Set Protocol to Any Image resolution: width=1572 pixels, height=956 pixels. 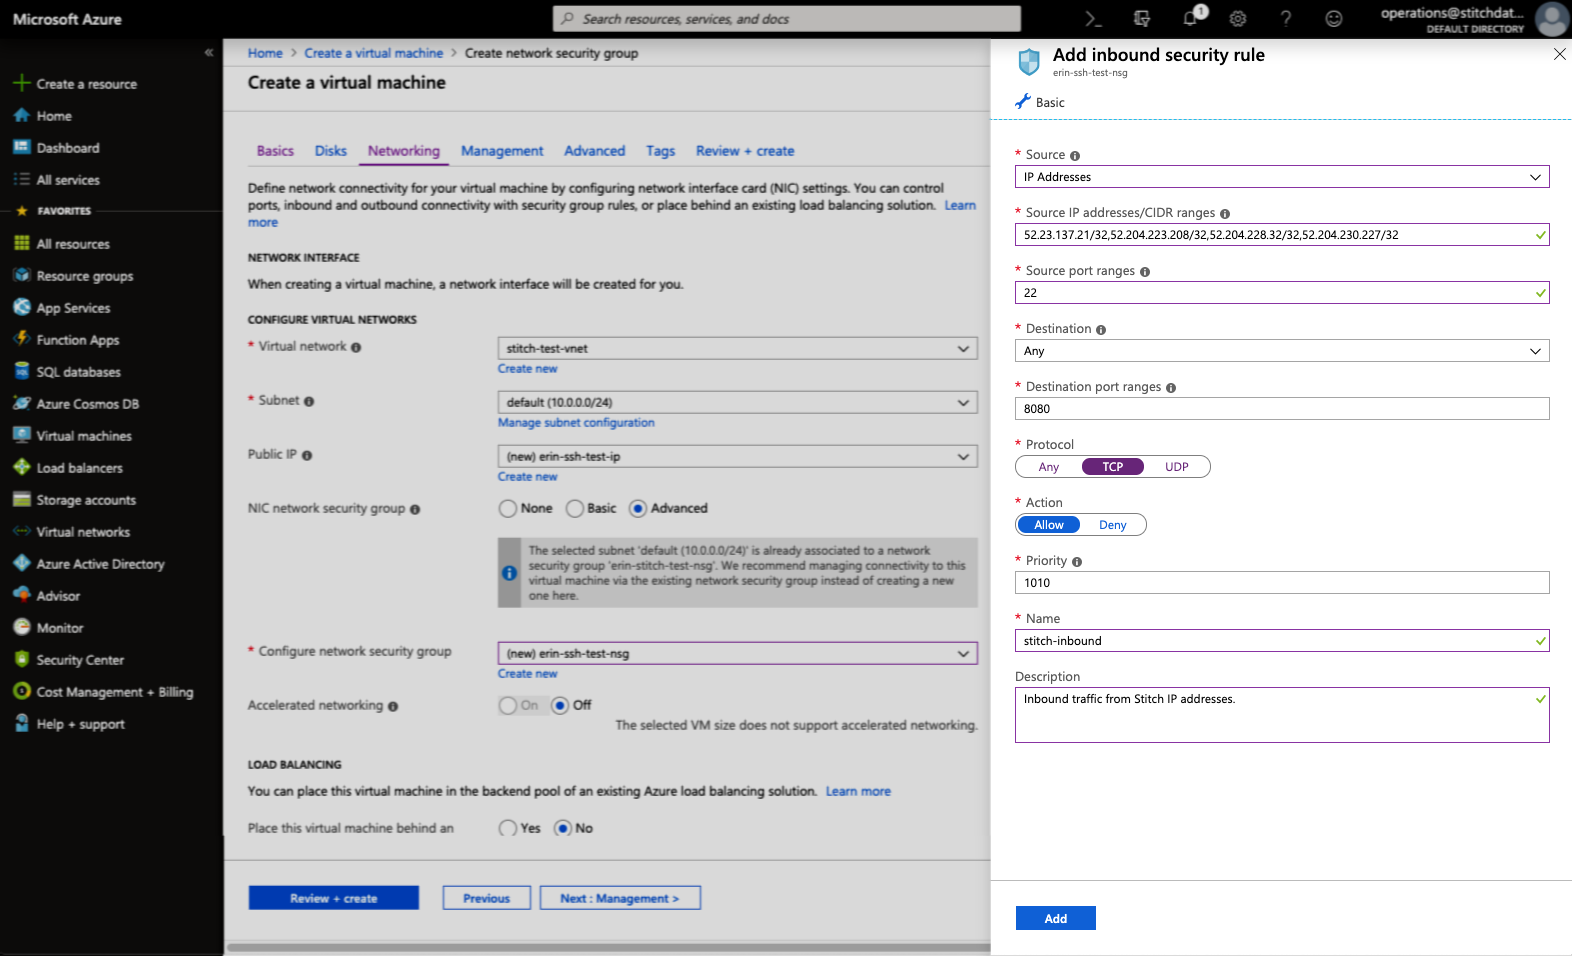pyautogui.click(x=1048, y=467)
